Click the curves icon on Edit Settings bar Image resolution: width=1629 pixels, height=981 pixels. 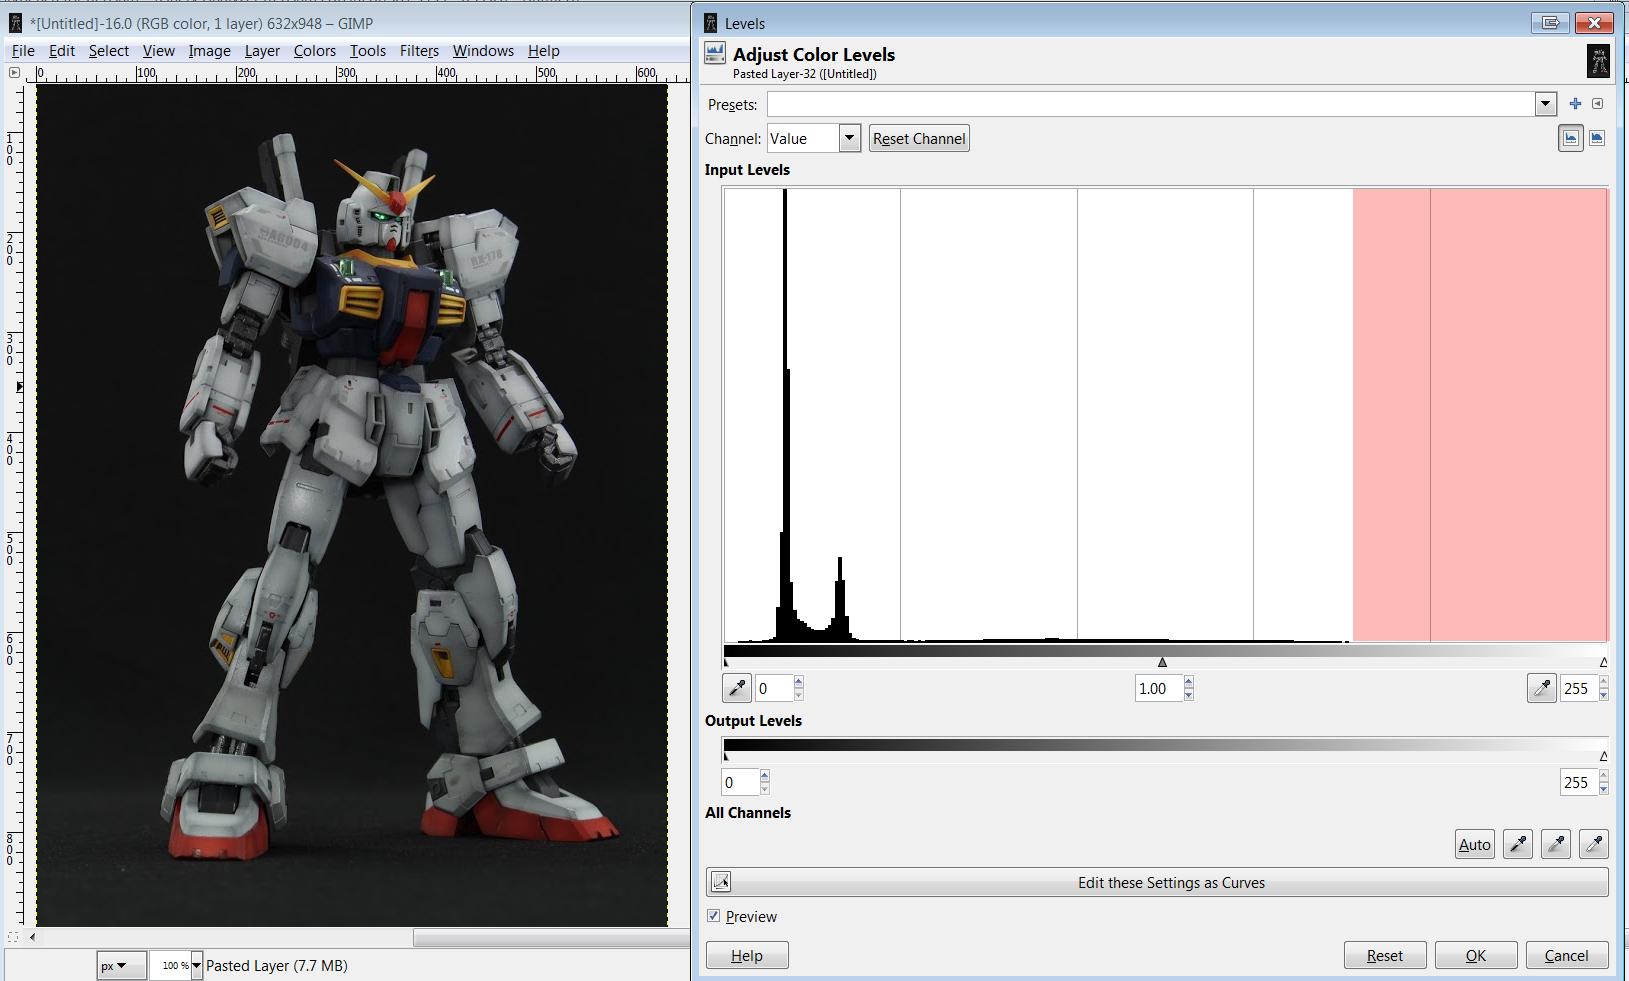(x=721, y=882)
